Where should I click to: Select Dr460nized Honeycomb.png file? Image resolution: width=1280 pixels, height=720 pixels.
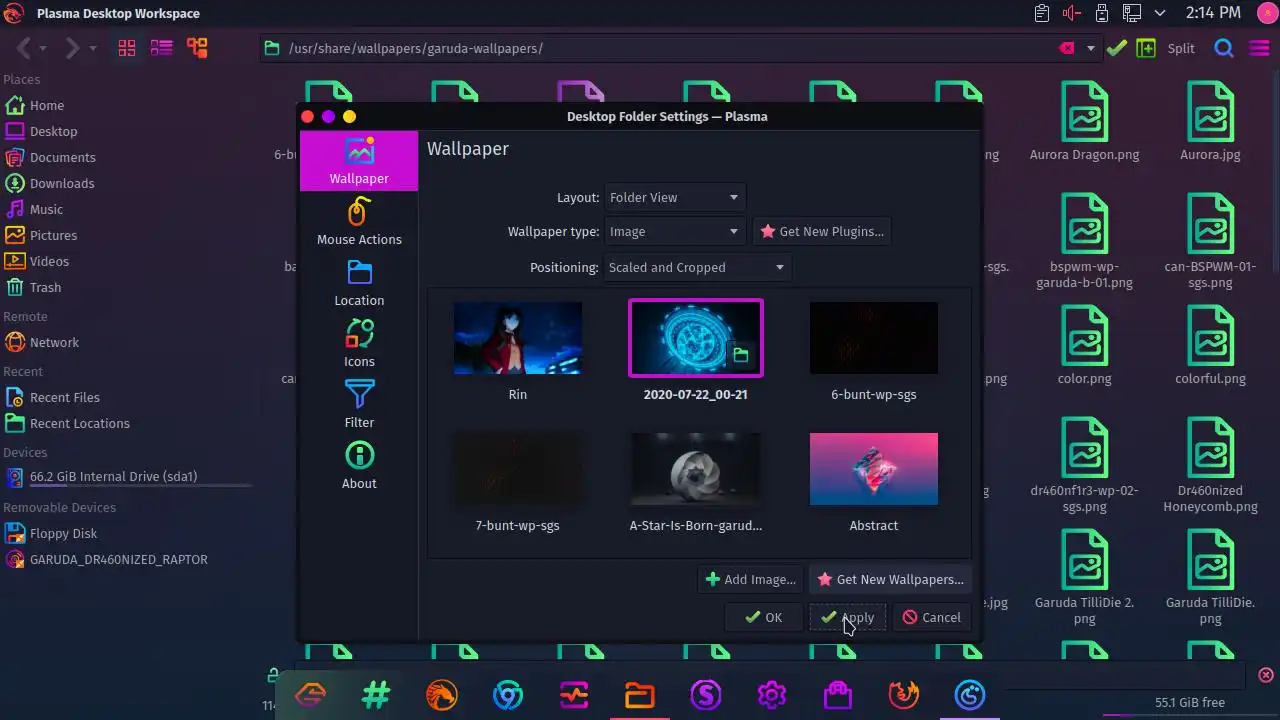click(x=1210, y=465)
